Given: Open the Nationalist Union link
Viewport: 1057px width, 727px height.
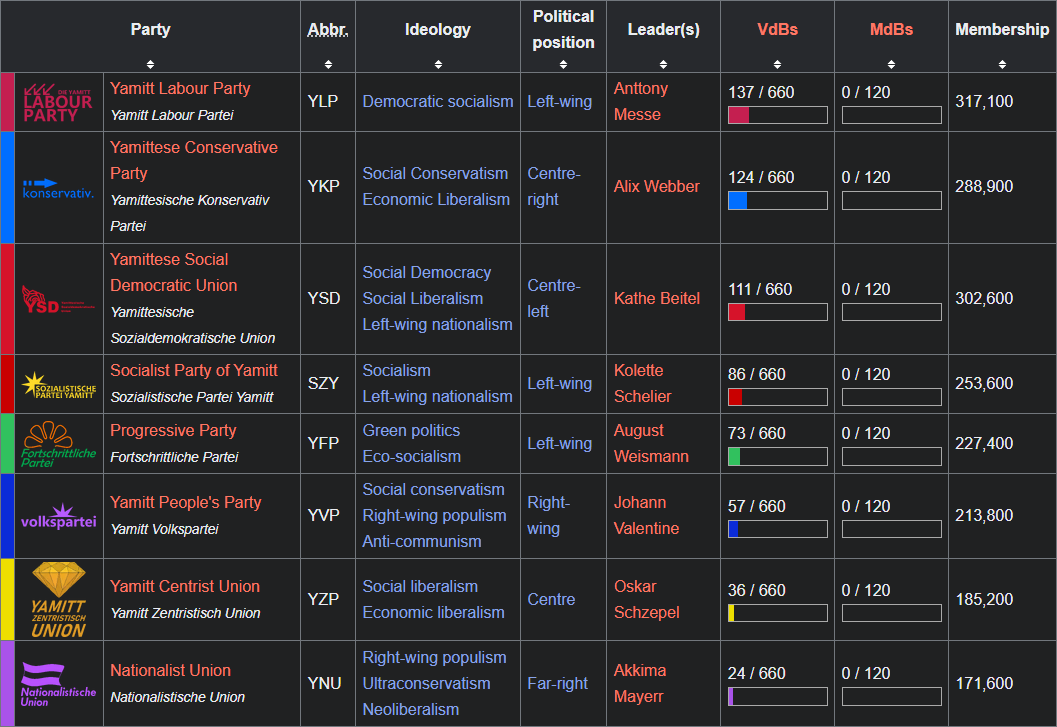Looking at the screenshot, I should pos(170,670).
